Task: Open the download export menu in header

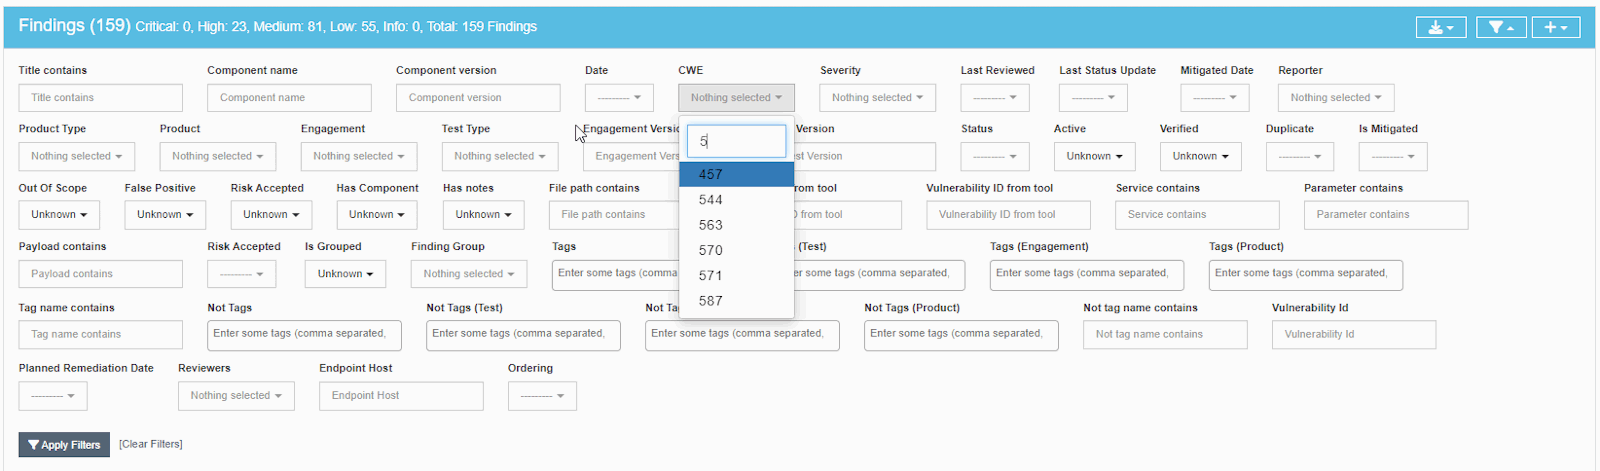Action: click(x=1440, y=27)
